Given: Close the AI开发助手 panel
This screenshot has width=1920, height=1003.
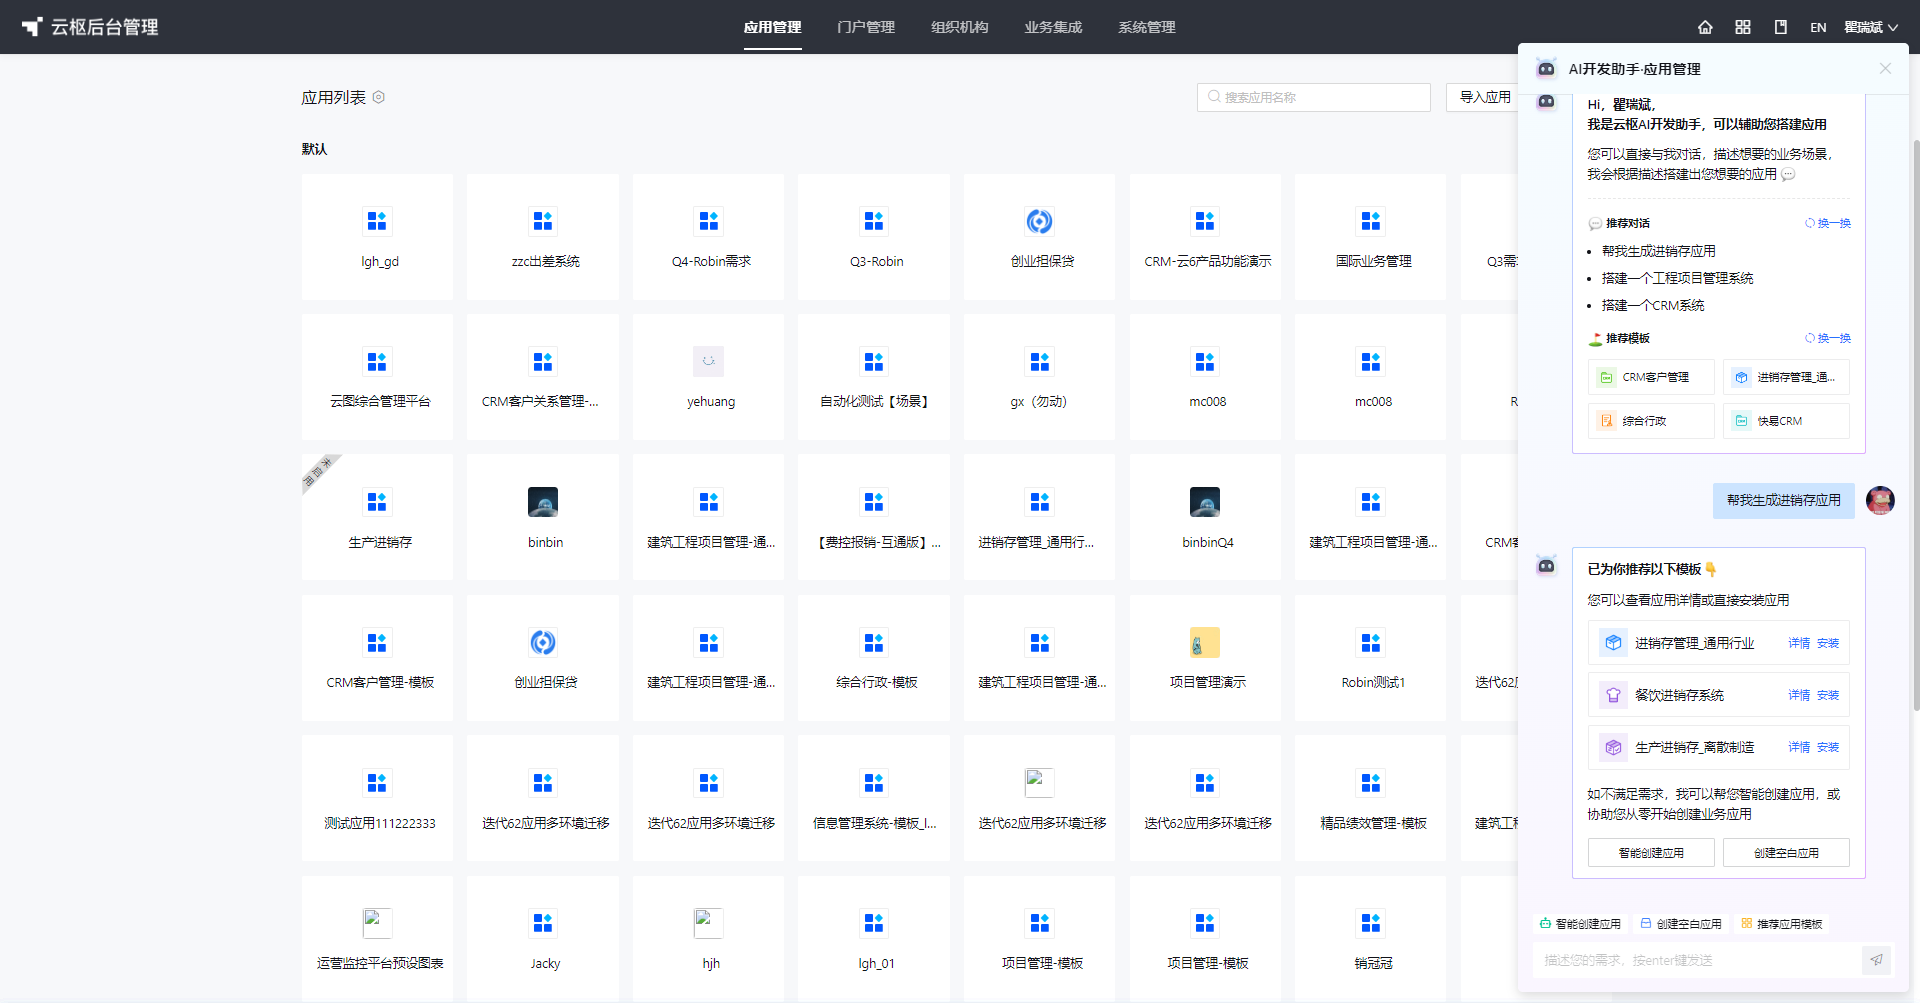Looking at the screenshot, I should coord(1885,68).
